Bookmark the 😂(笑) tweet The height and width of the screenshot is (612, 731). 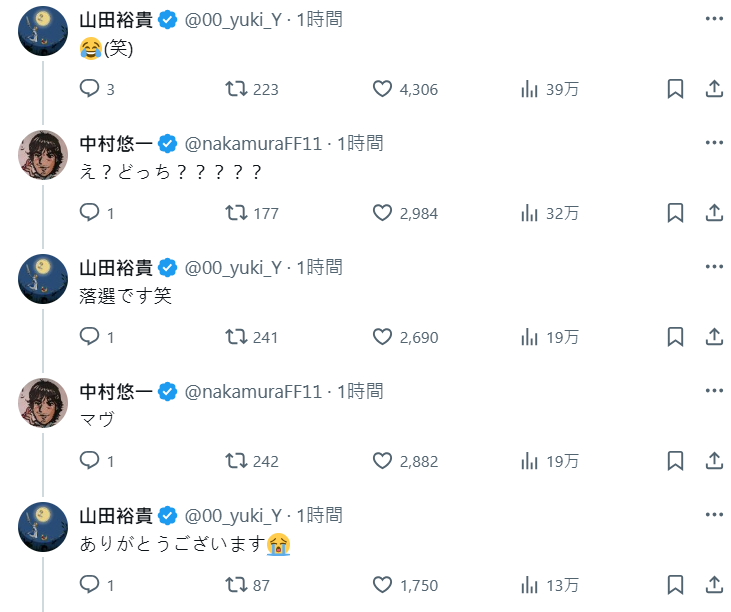pos(675,89)
